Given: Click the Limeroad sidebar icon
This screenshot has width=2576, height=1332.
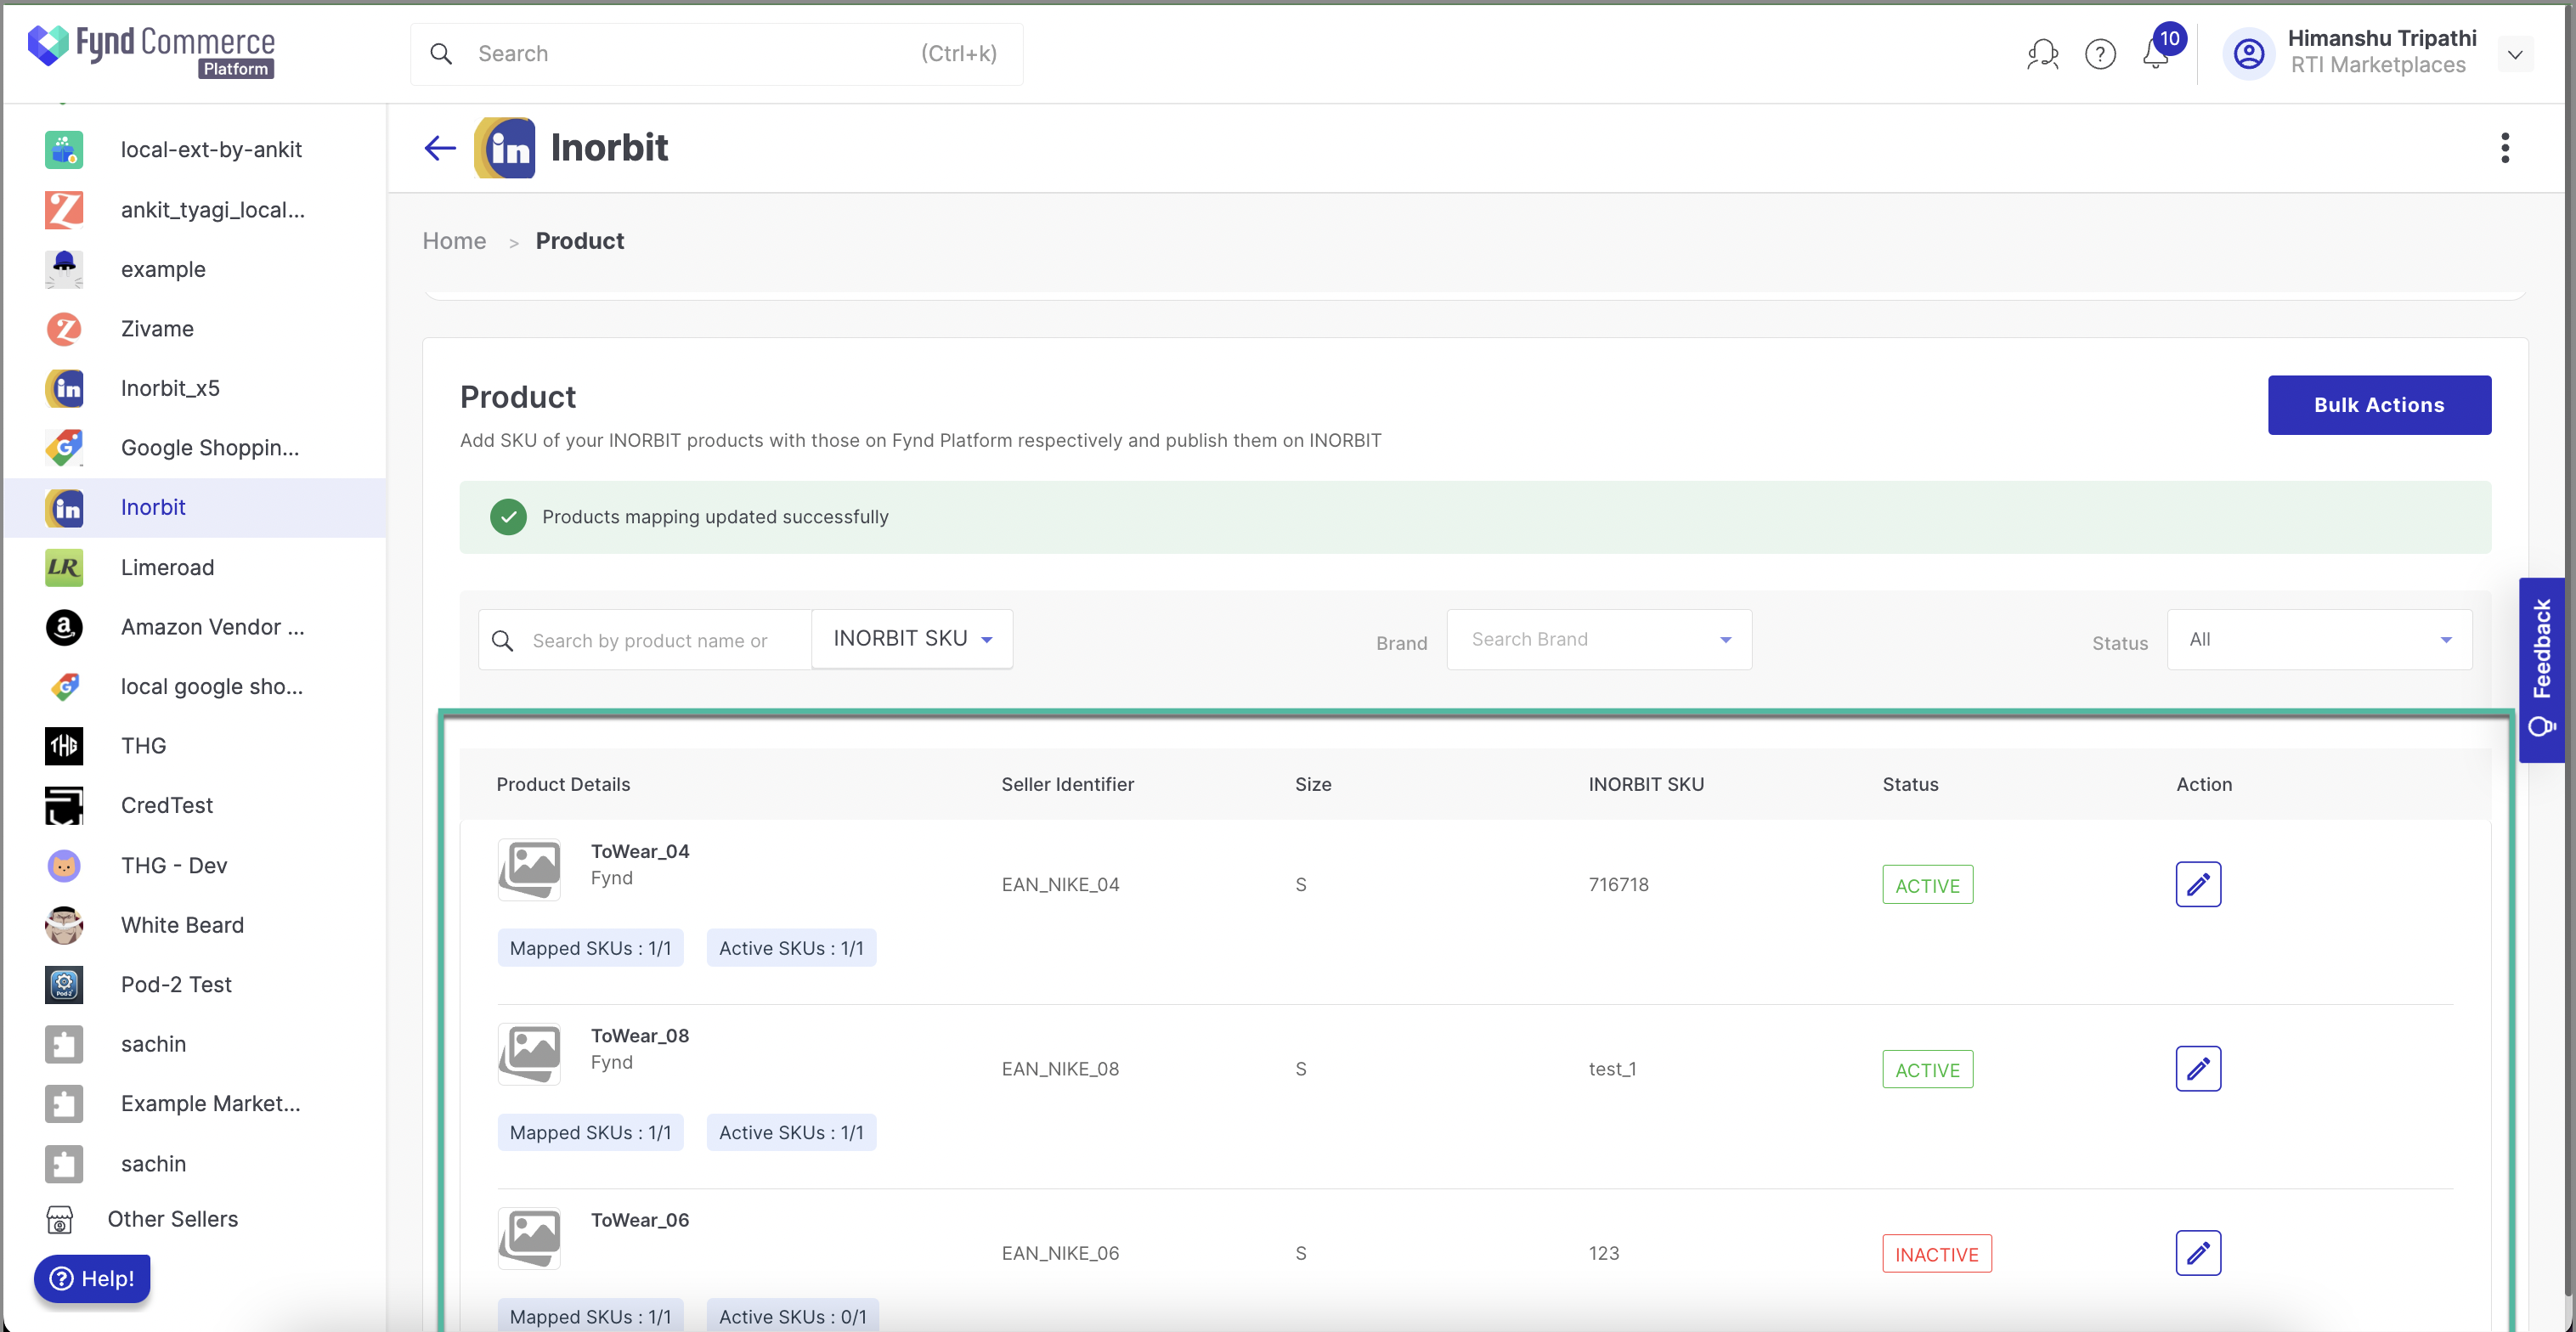Looking at the screenshot, I should [64, 568].
